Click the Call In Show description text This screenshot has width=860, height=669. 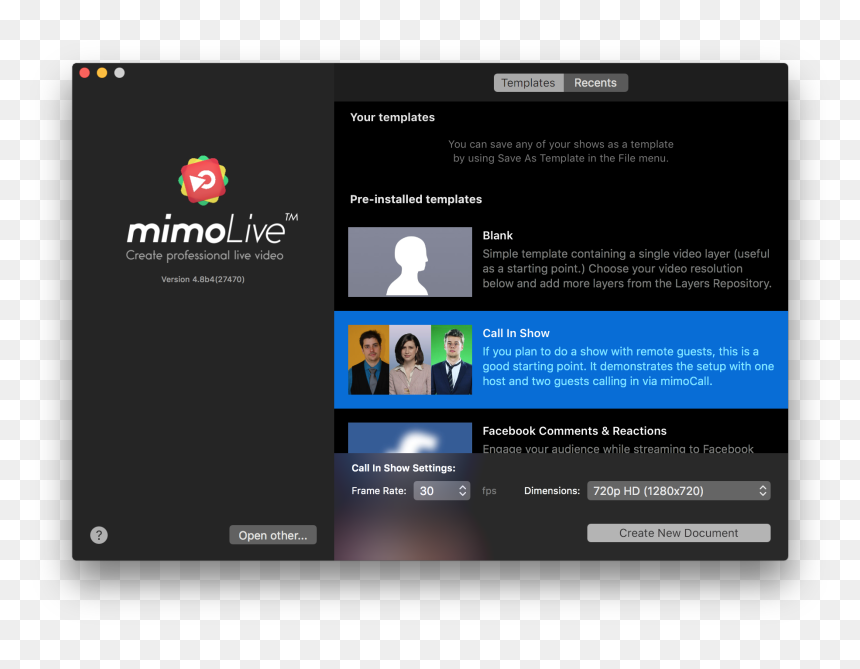click(629, 366)
